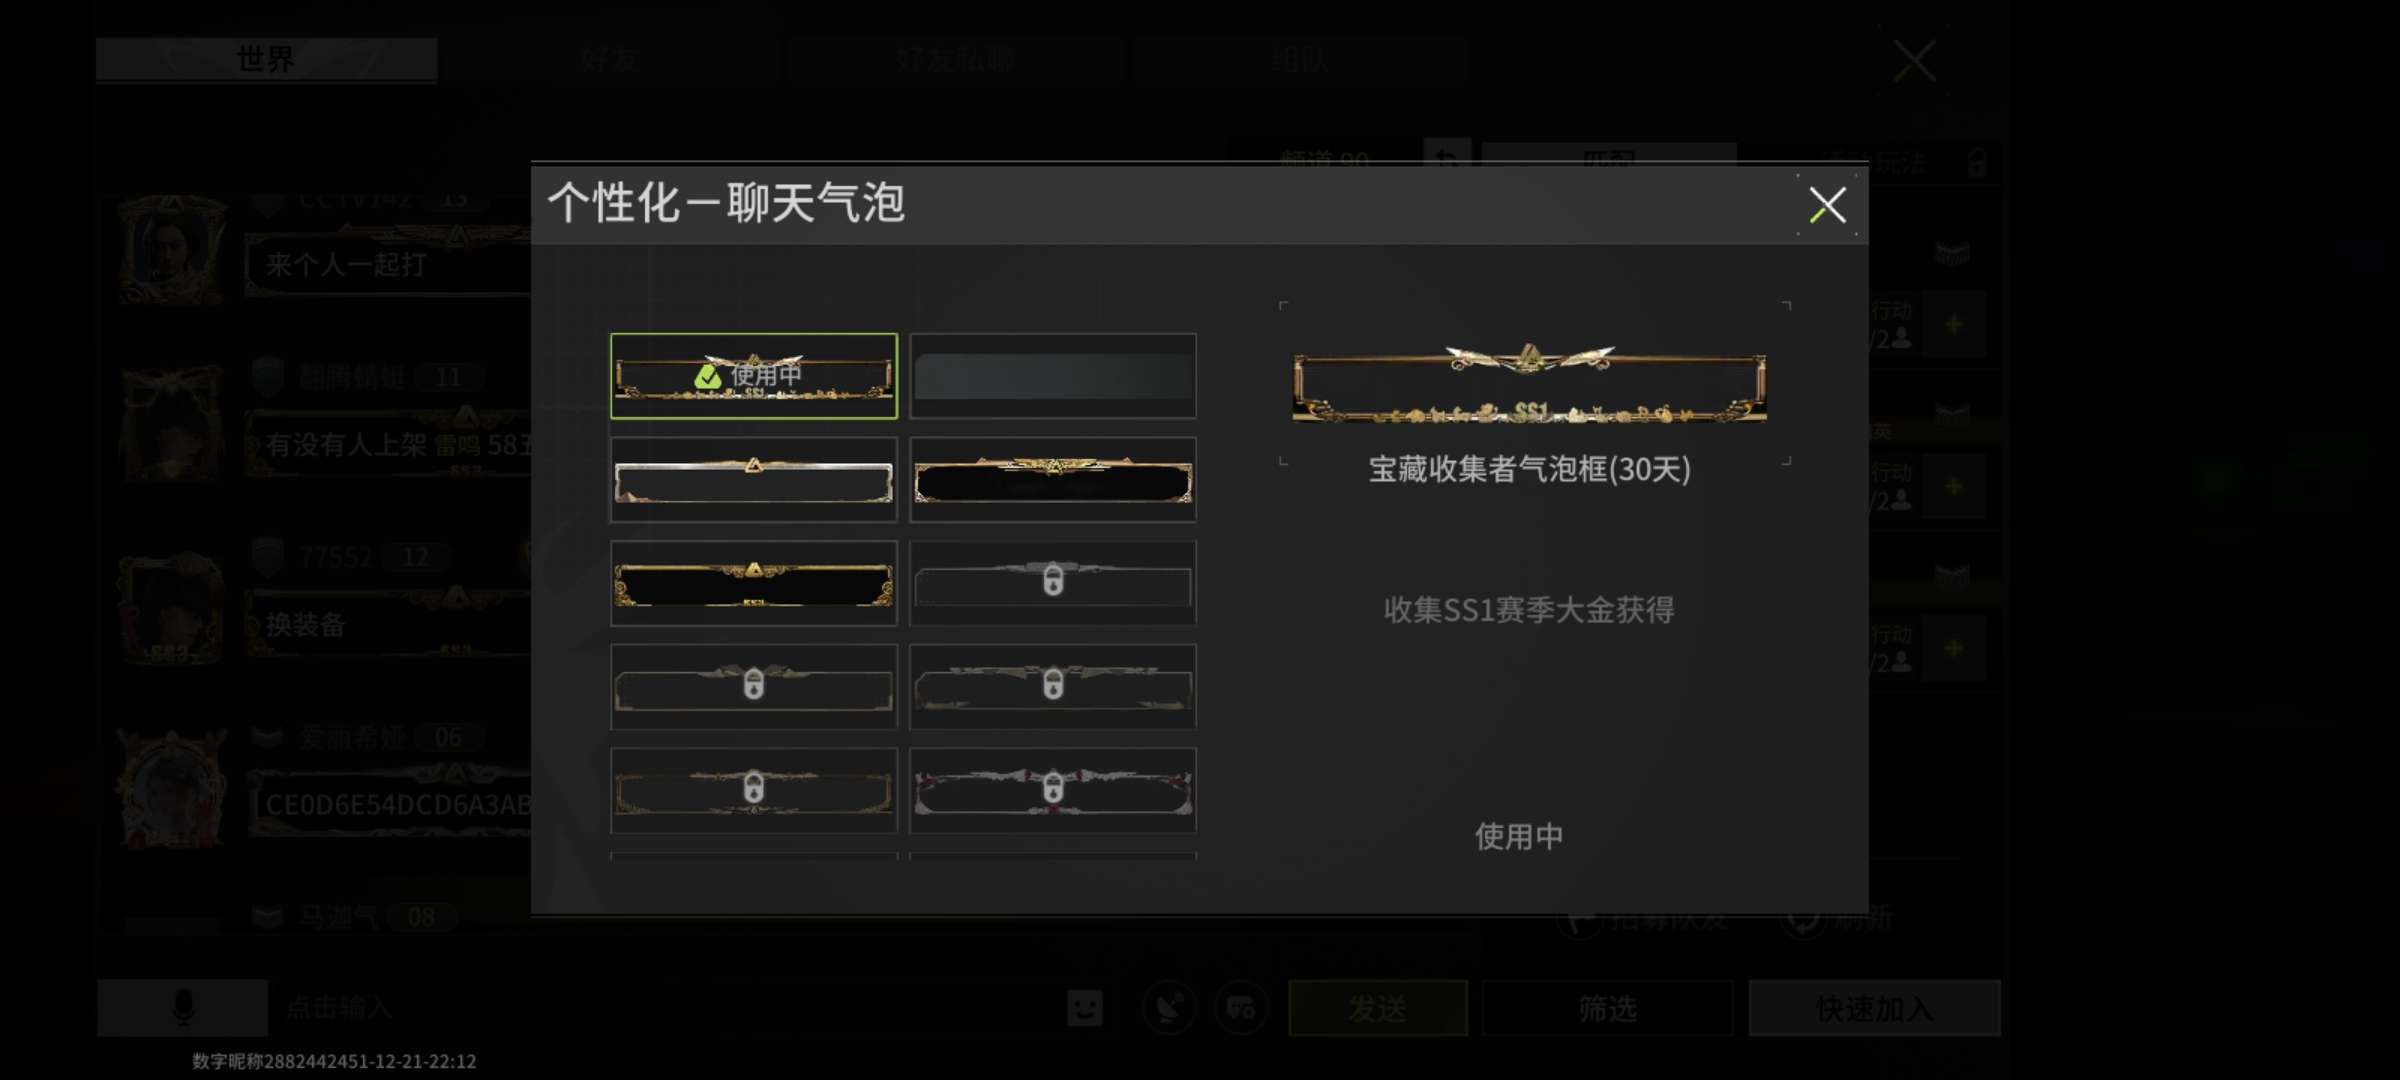Click the large bubble frame preview
This screenshot has width=2400, height=1080.
click(1530, 385)
